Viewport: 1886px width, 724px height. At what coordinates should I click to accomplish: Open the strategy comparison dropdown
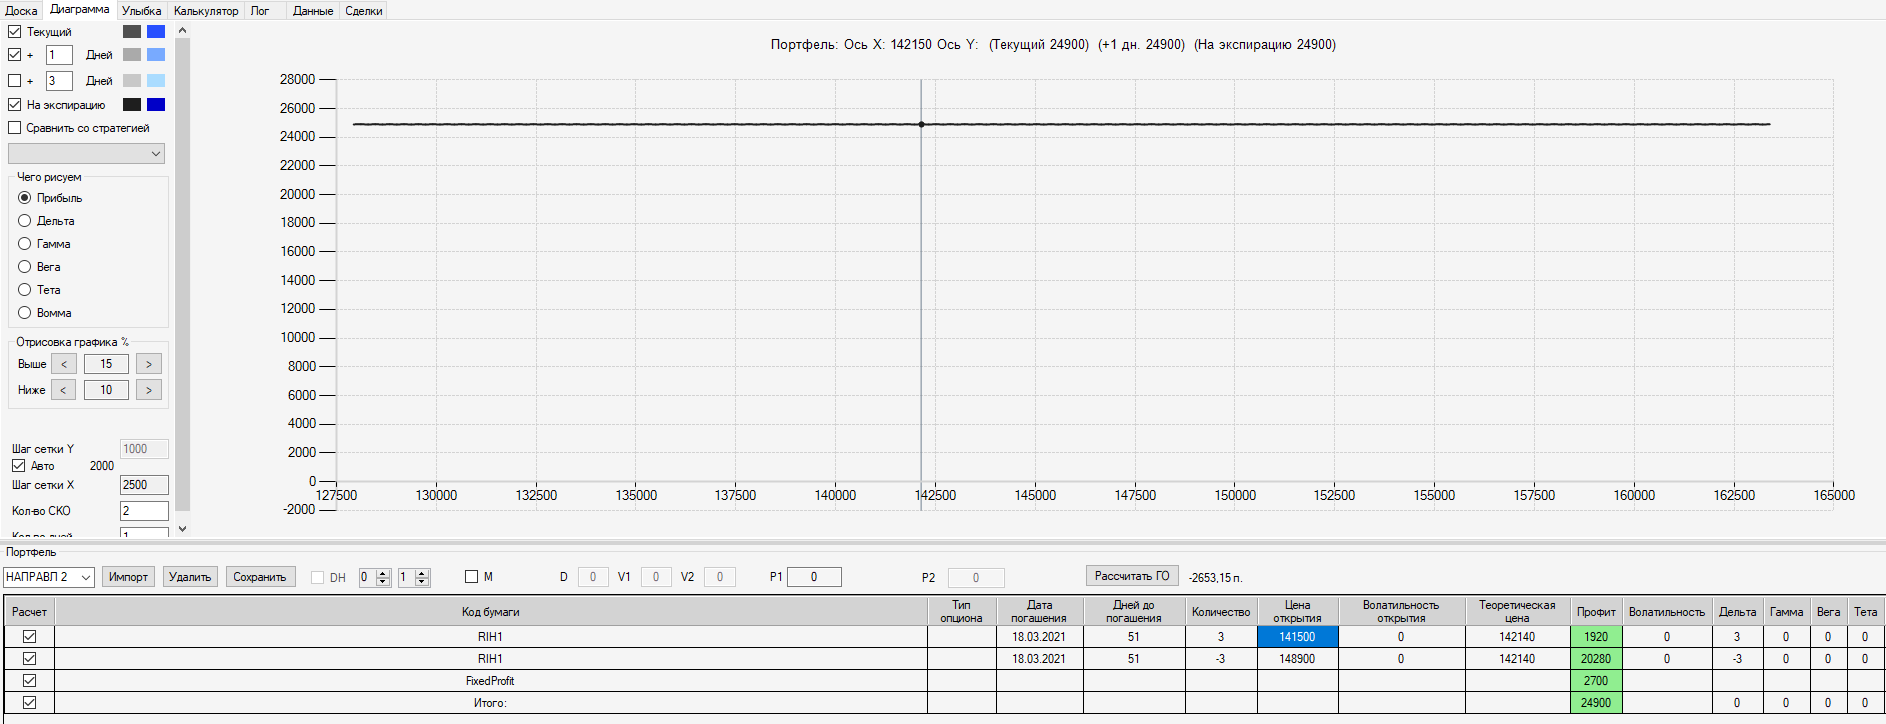[86, 153]
